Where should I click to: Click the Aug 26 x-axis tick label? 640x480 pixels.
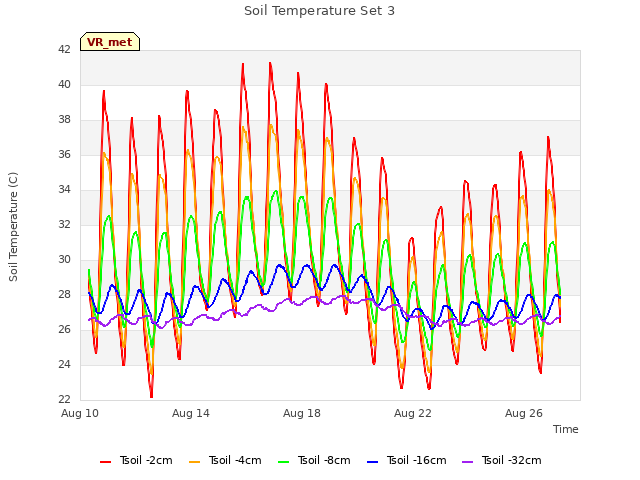coord(524,413)
